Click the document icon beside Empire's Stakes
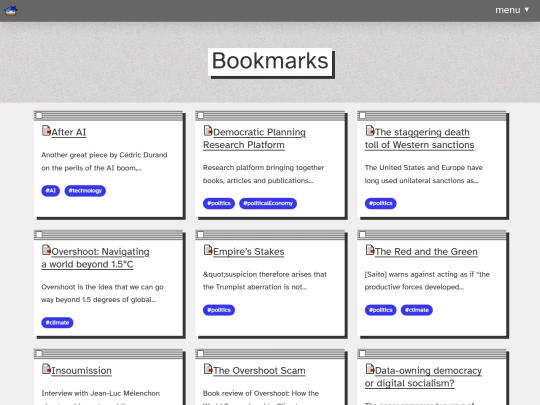The image size is (540, 405). click(208, 250)
